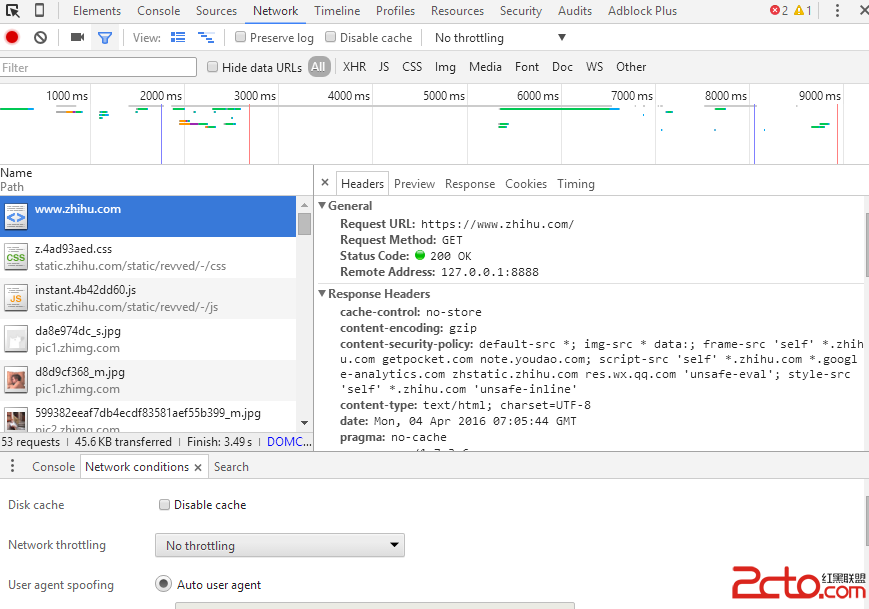Click into the Filter text field
This screenshot has height=609, width=869.
pos(98,67)
